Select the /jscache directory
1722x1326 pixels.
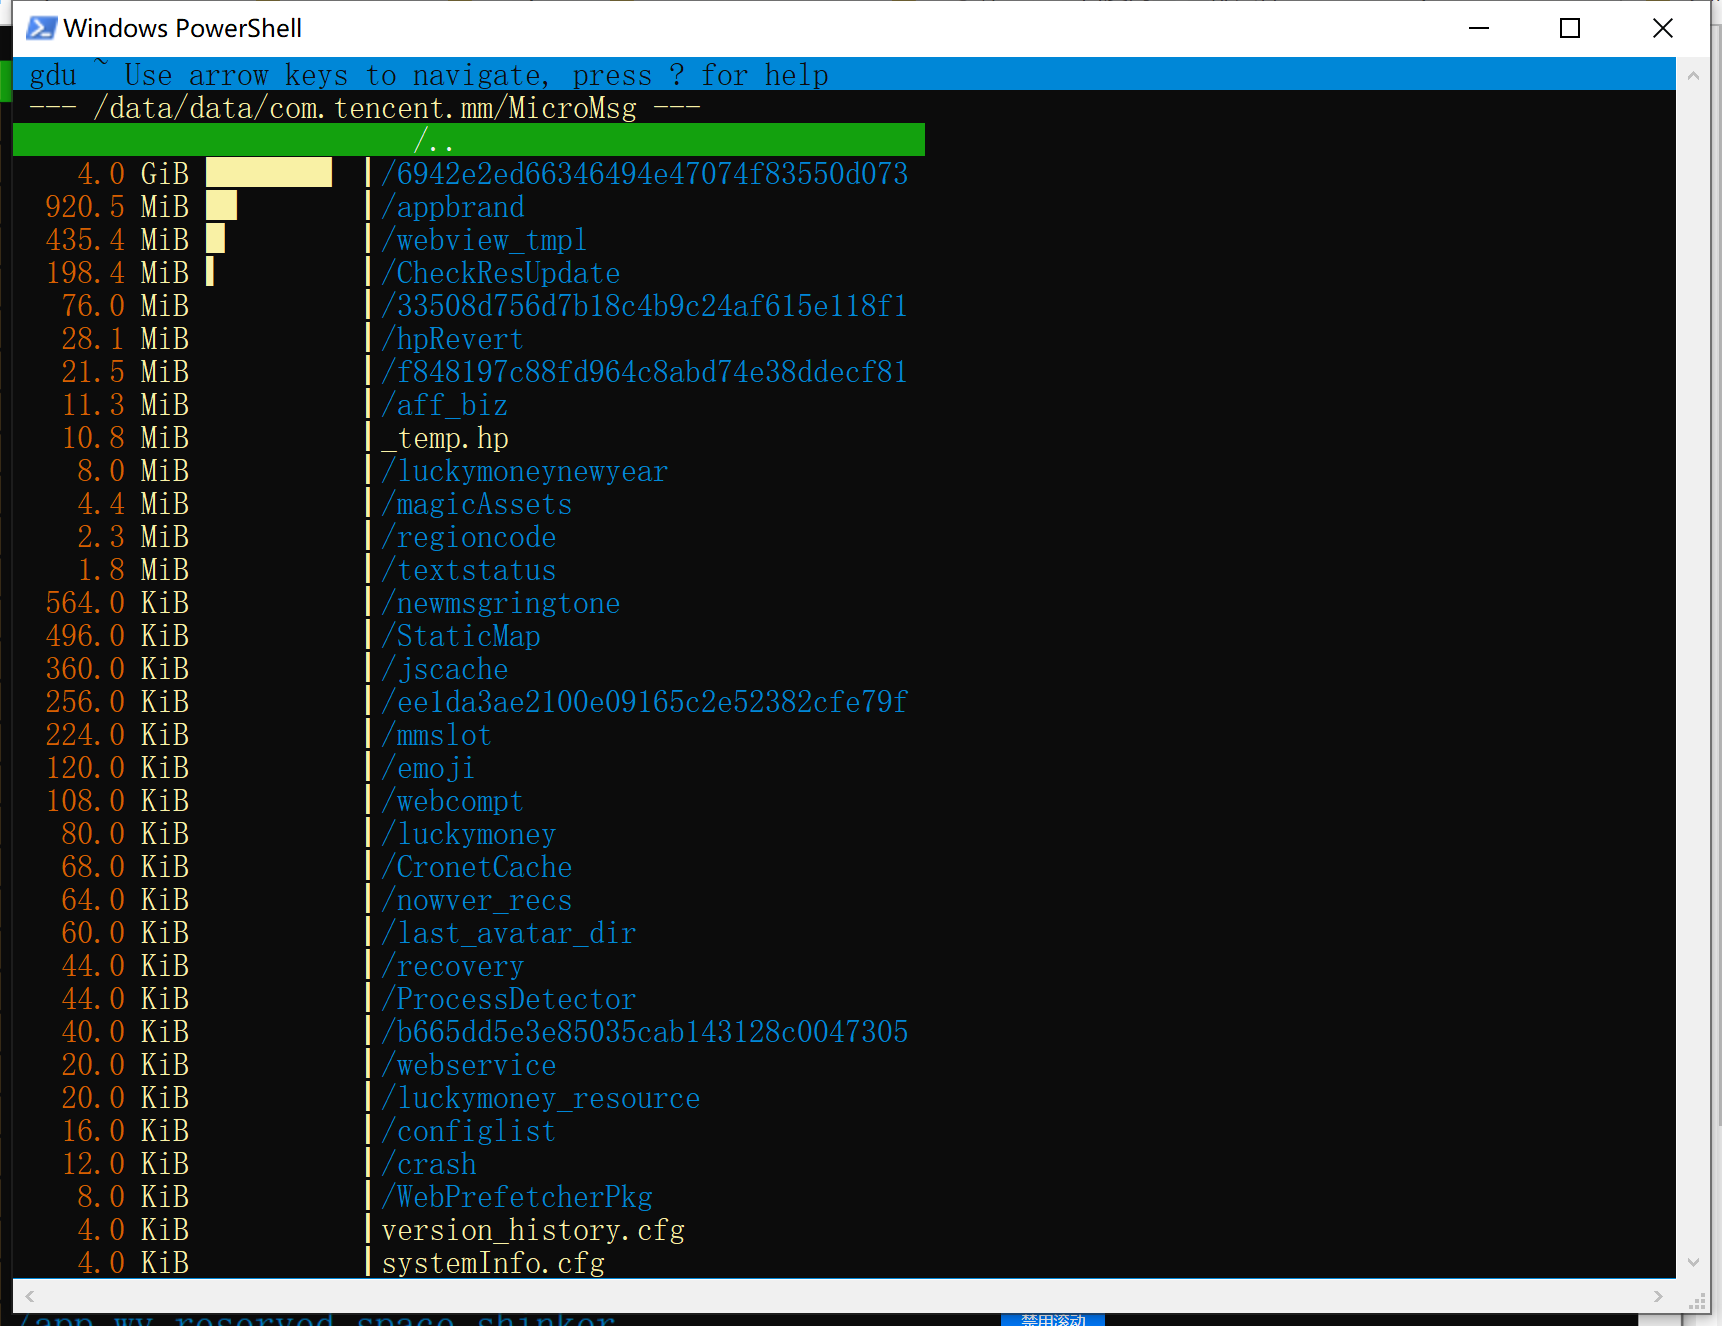coord(445,668)
